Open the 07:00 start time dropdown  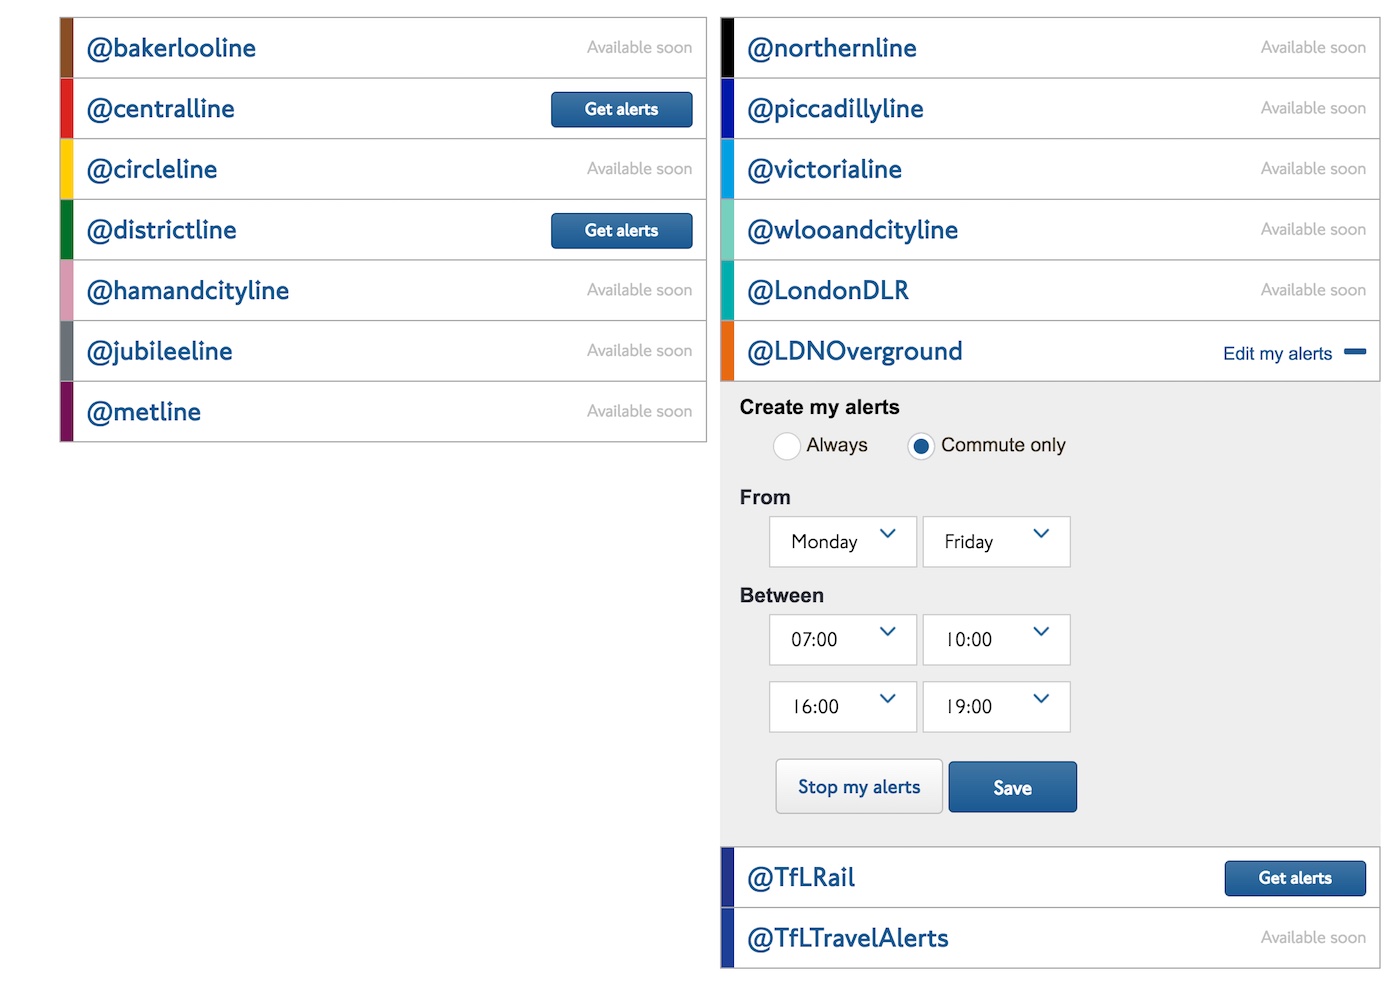pyautogui.click(x=843, y=640)
